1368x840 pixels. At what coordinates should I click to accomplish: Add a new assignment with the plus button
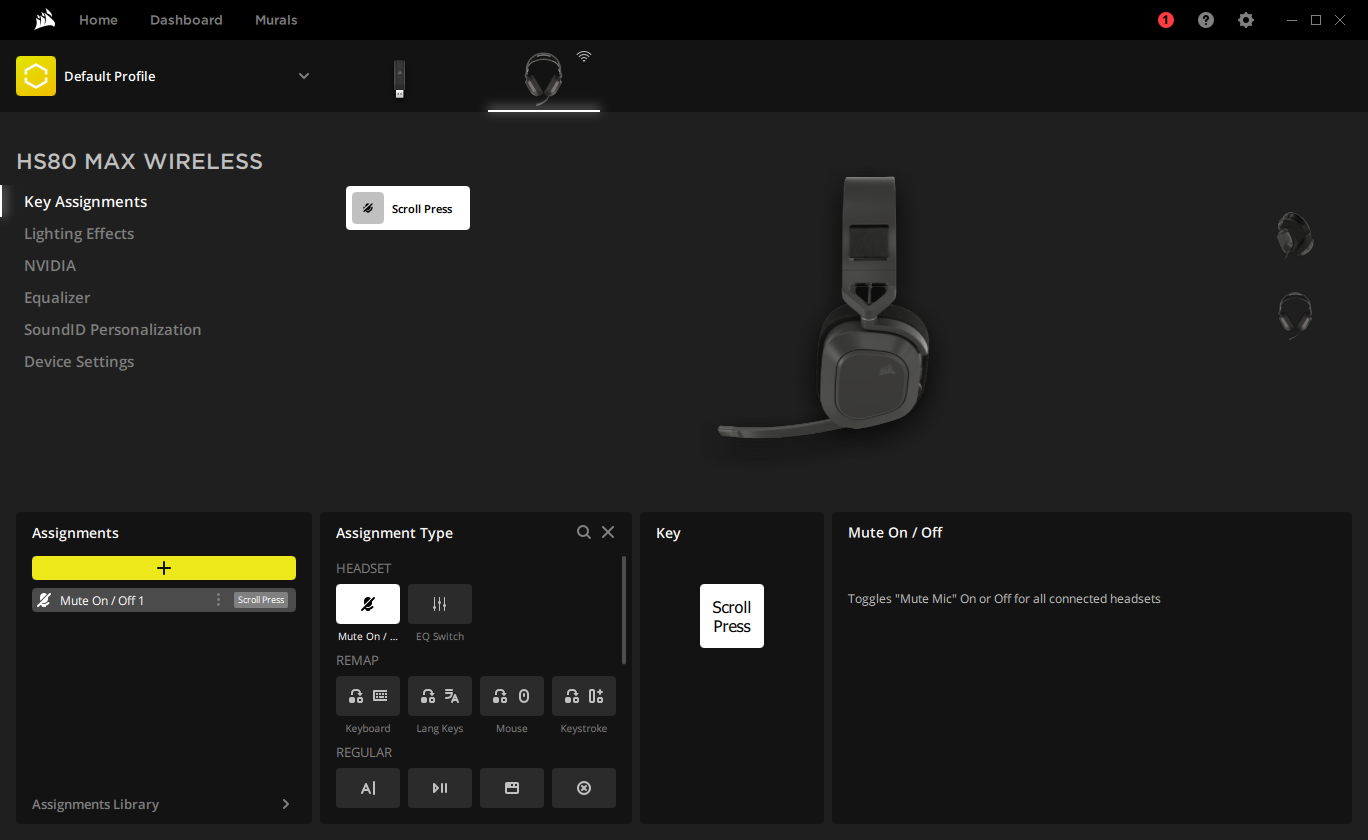pos(164,568)
